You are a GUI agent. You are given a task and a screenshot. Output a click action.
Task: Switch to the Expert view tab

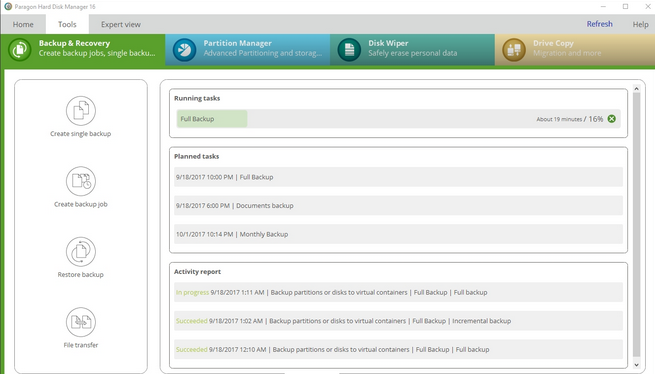pos(121,24)
